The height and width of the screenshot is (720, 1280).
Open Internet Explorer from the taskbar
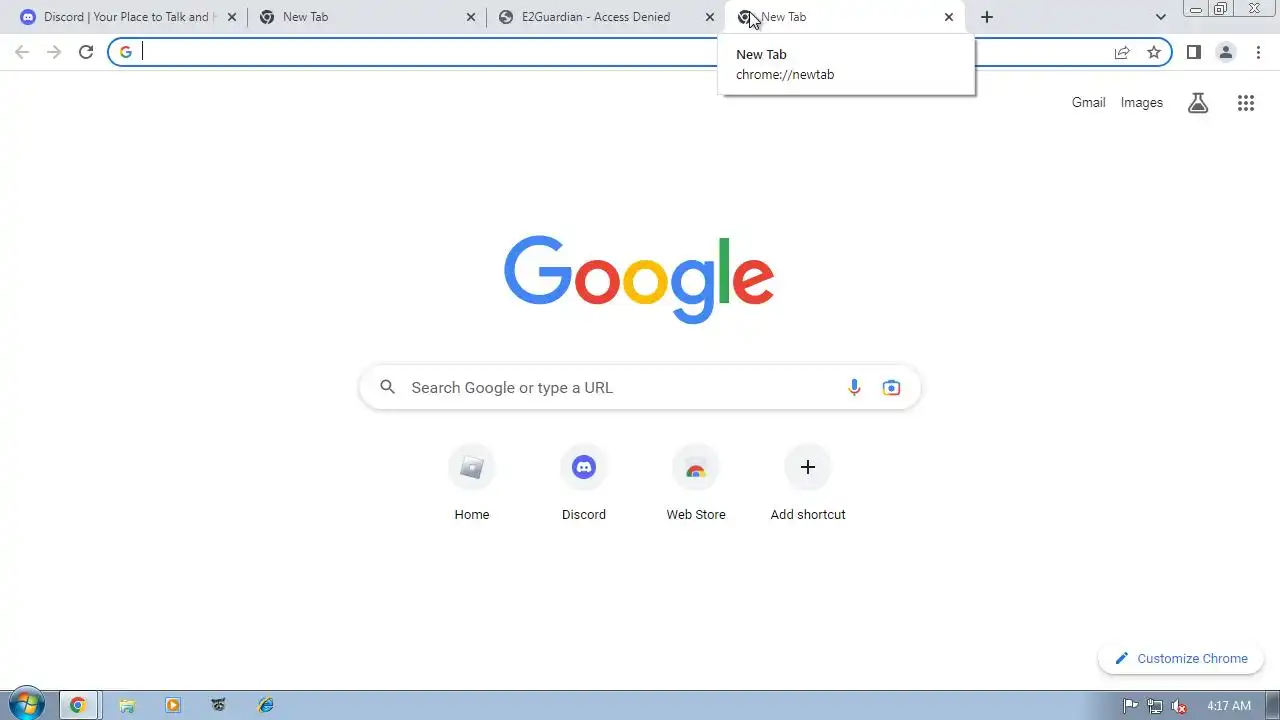tap(265, 705)
